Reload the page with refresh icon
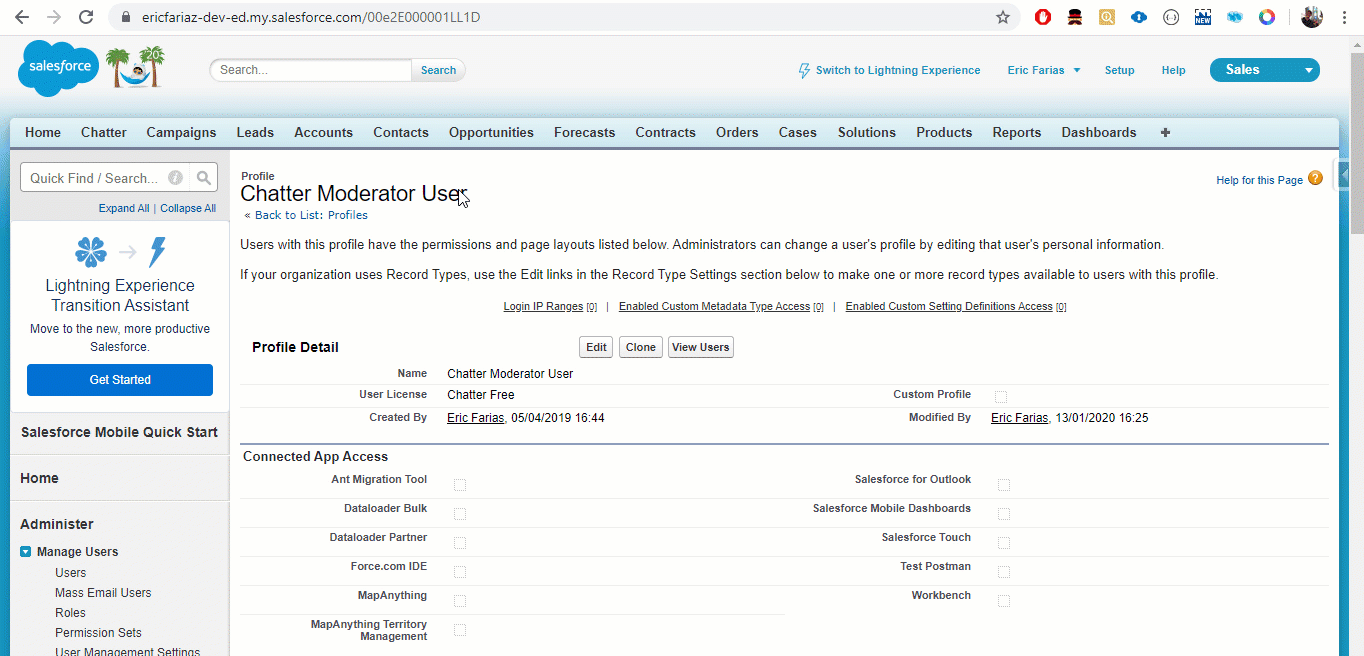Image resolution: width=1364 pixels, height=656 pixels. (x=86, y=17)
